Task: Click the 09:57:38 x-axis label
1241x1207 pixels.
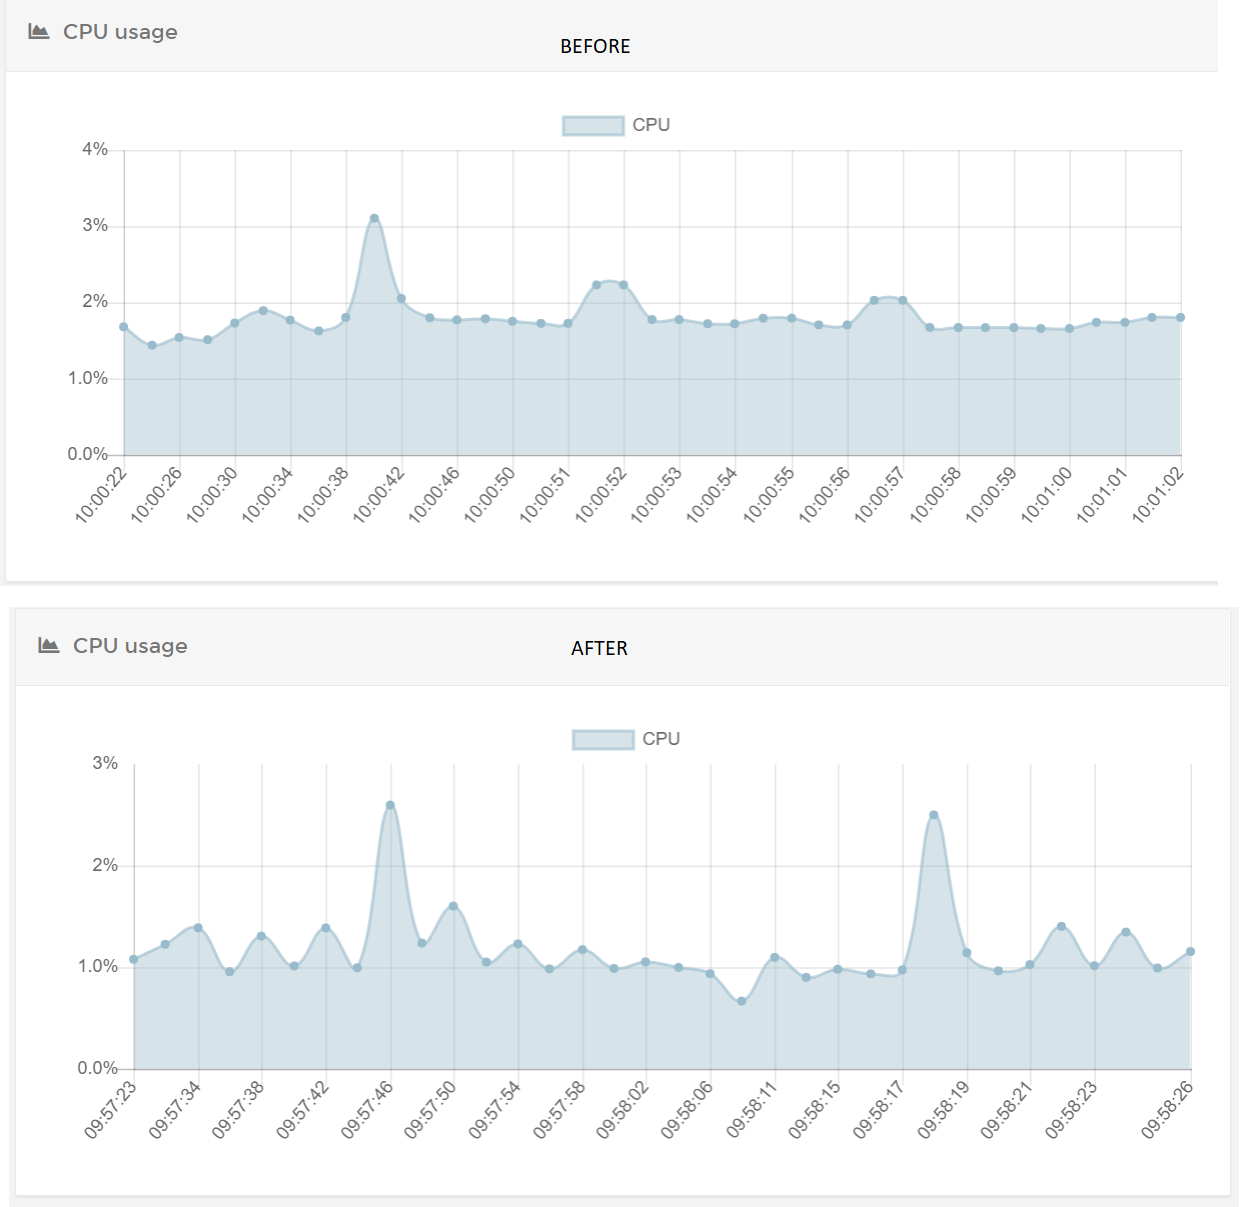Action: pyautogui.click(x=239, y=1109)
